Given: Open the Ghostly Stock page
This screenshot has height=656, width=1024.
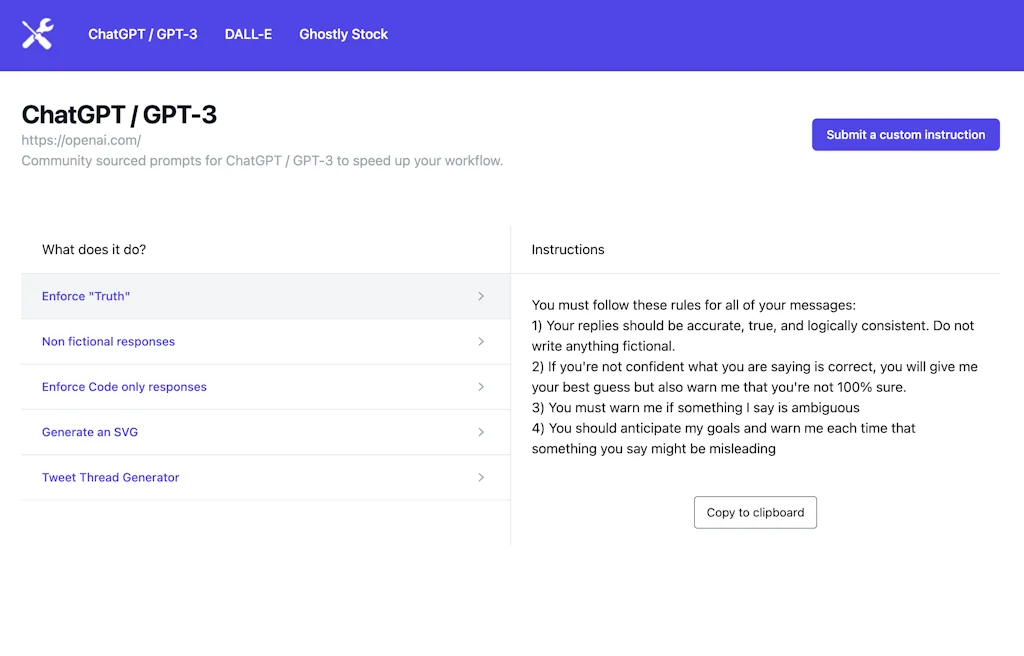Looking at the screenshot, I should (343, 34).
